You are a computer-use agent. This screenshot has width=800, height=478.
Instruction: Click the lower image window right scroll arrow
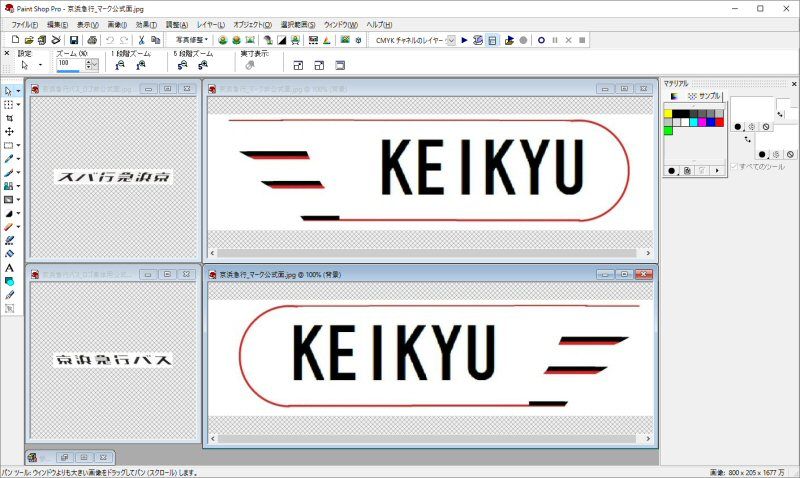coord(648,438)
